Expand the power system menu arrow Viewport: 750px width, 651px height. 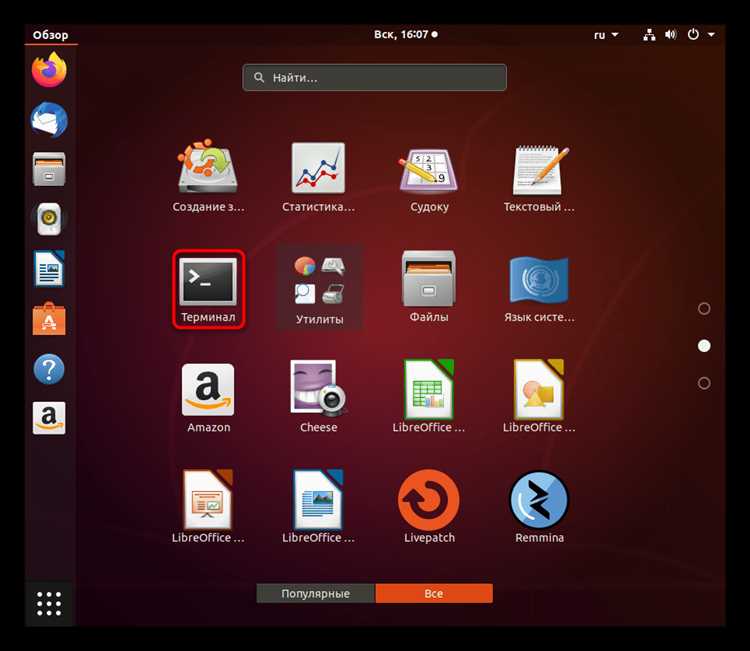pos(711,34)
